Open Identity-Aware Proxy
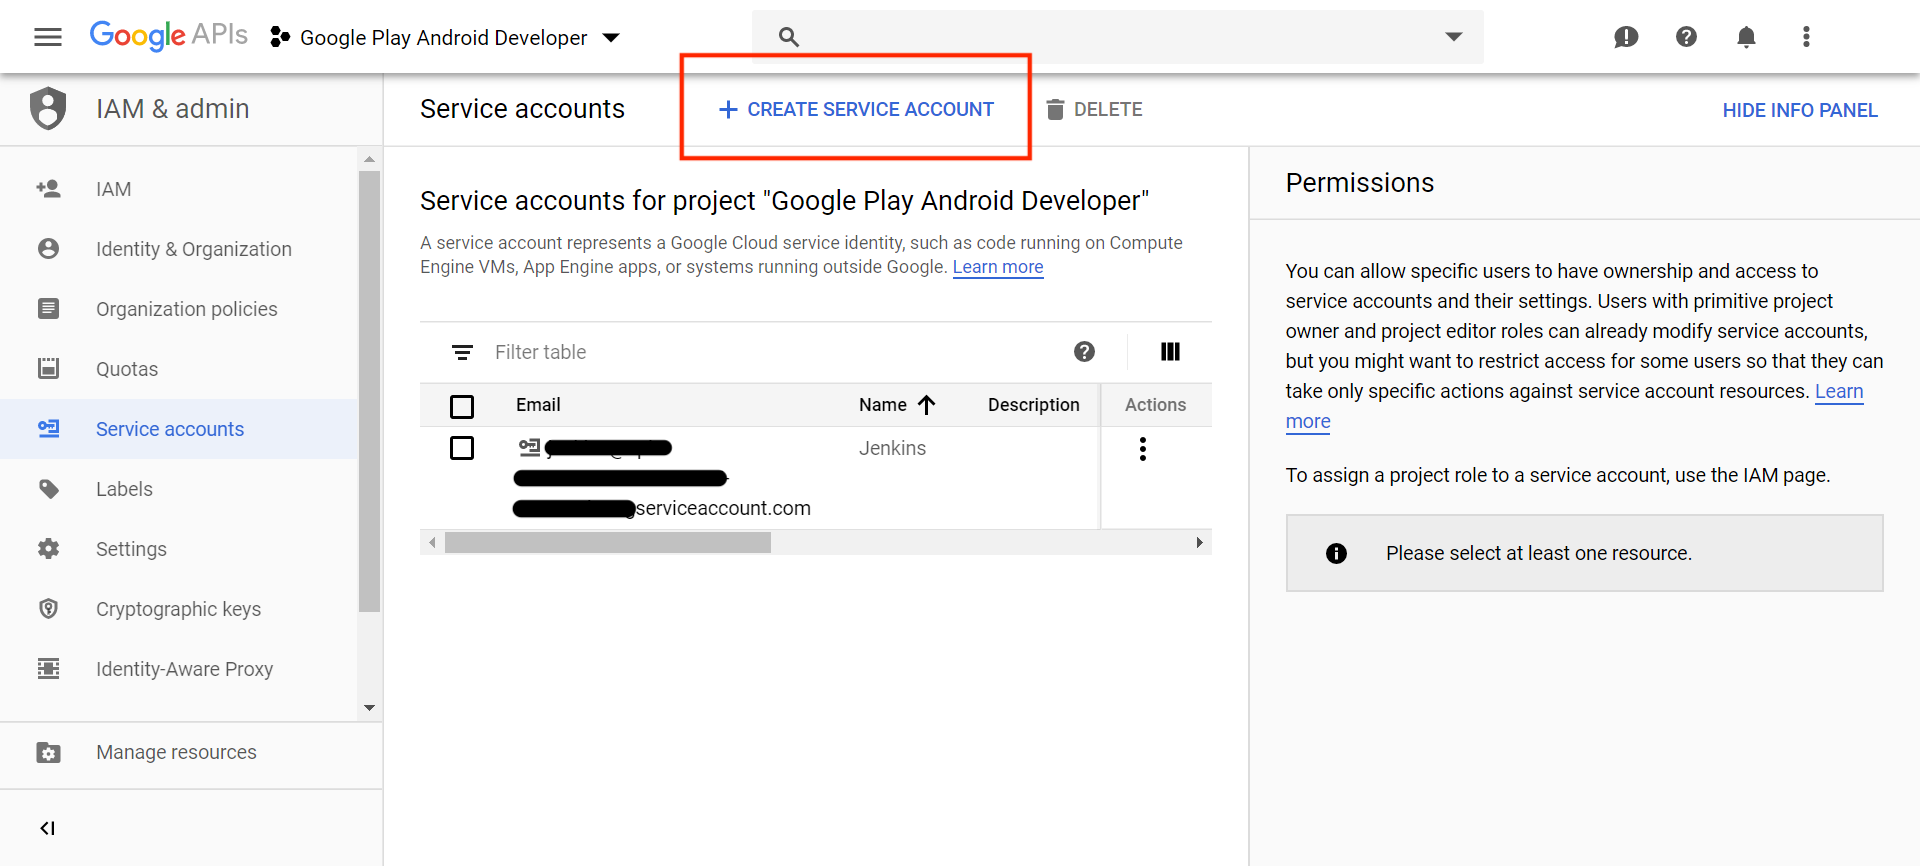Screen dimensions: 1920x866 [x=179, y=669]
